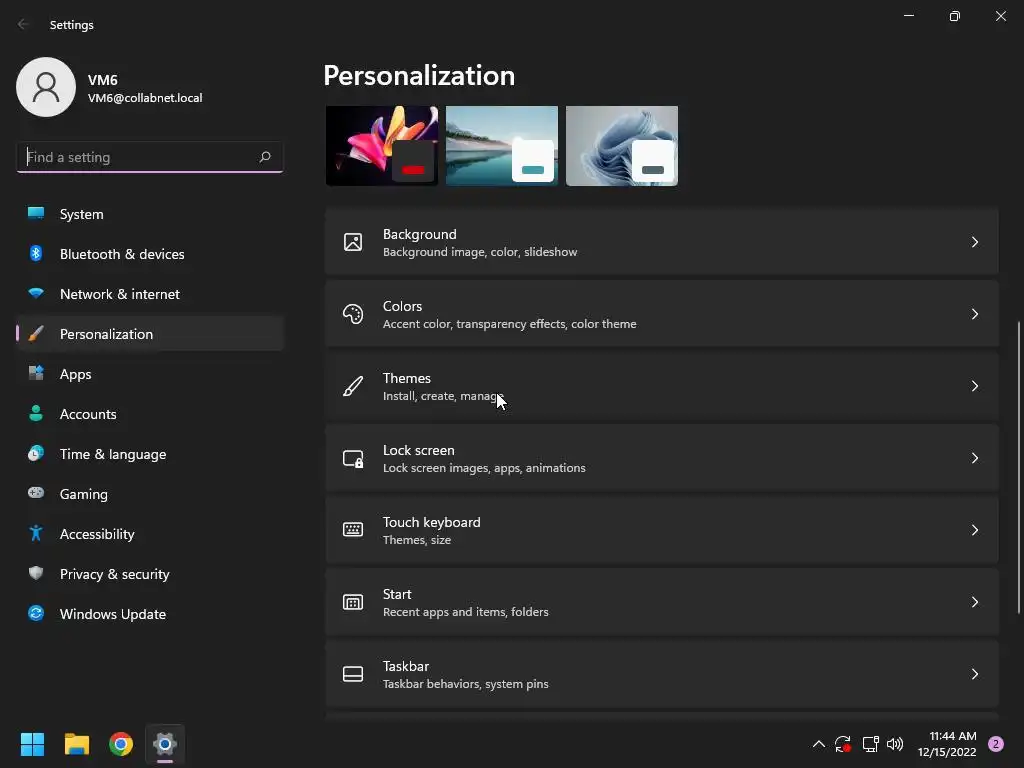Open the notification badge showing 2
The image size is (1024, 768).
996,744
